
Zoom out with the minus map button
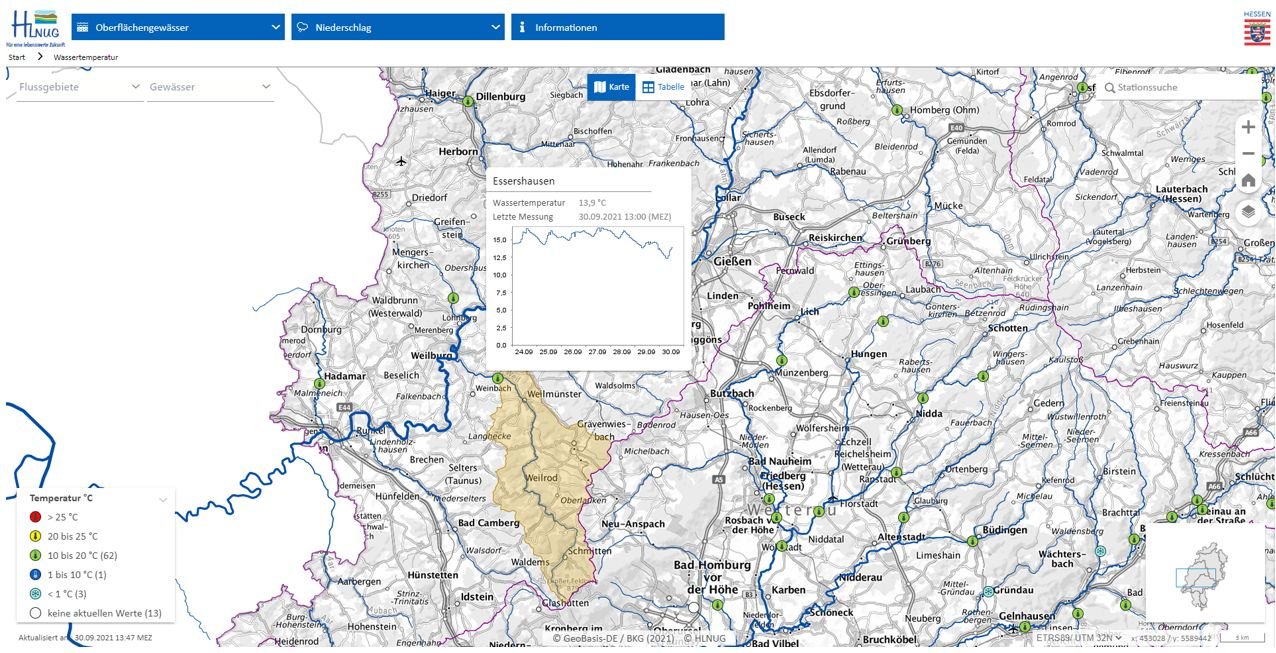(x=1248, y=154)
